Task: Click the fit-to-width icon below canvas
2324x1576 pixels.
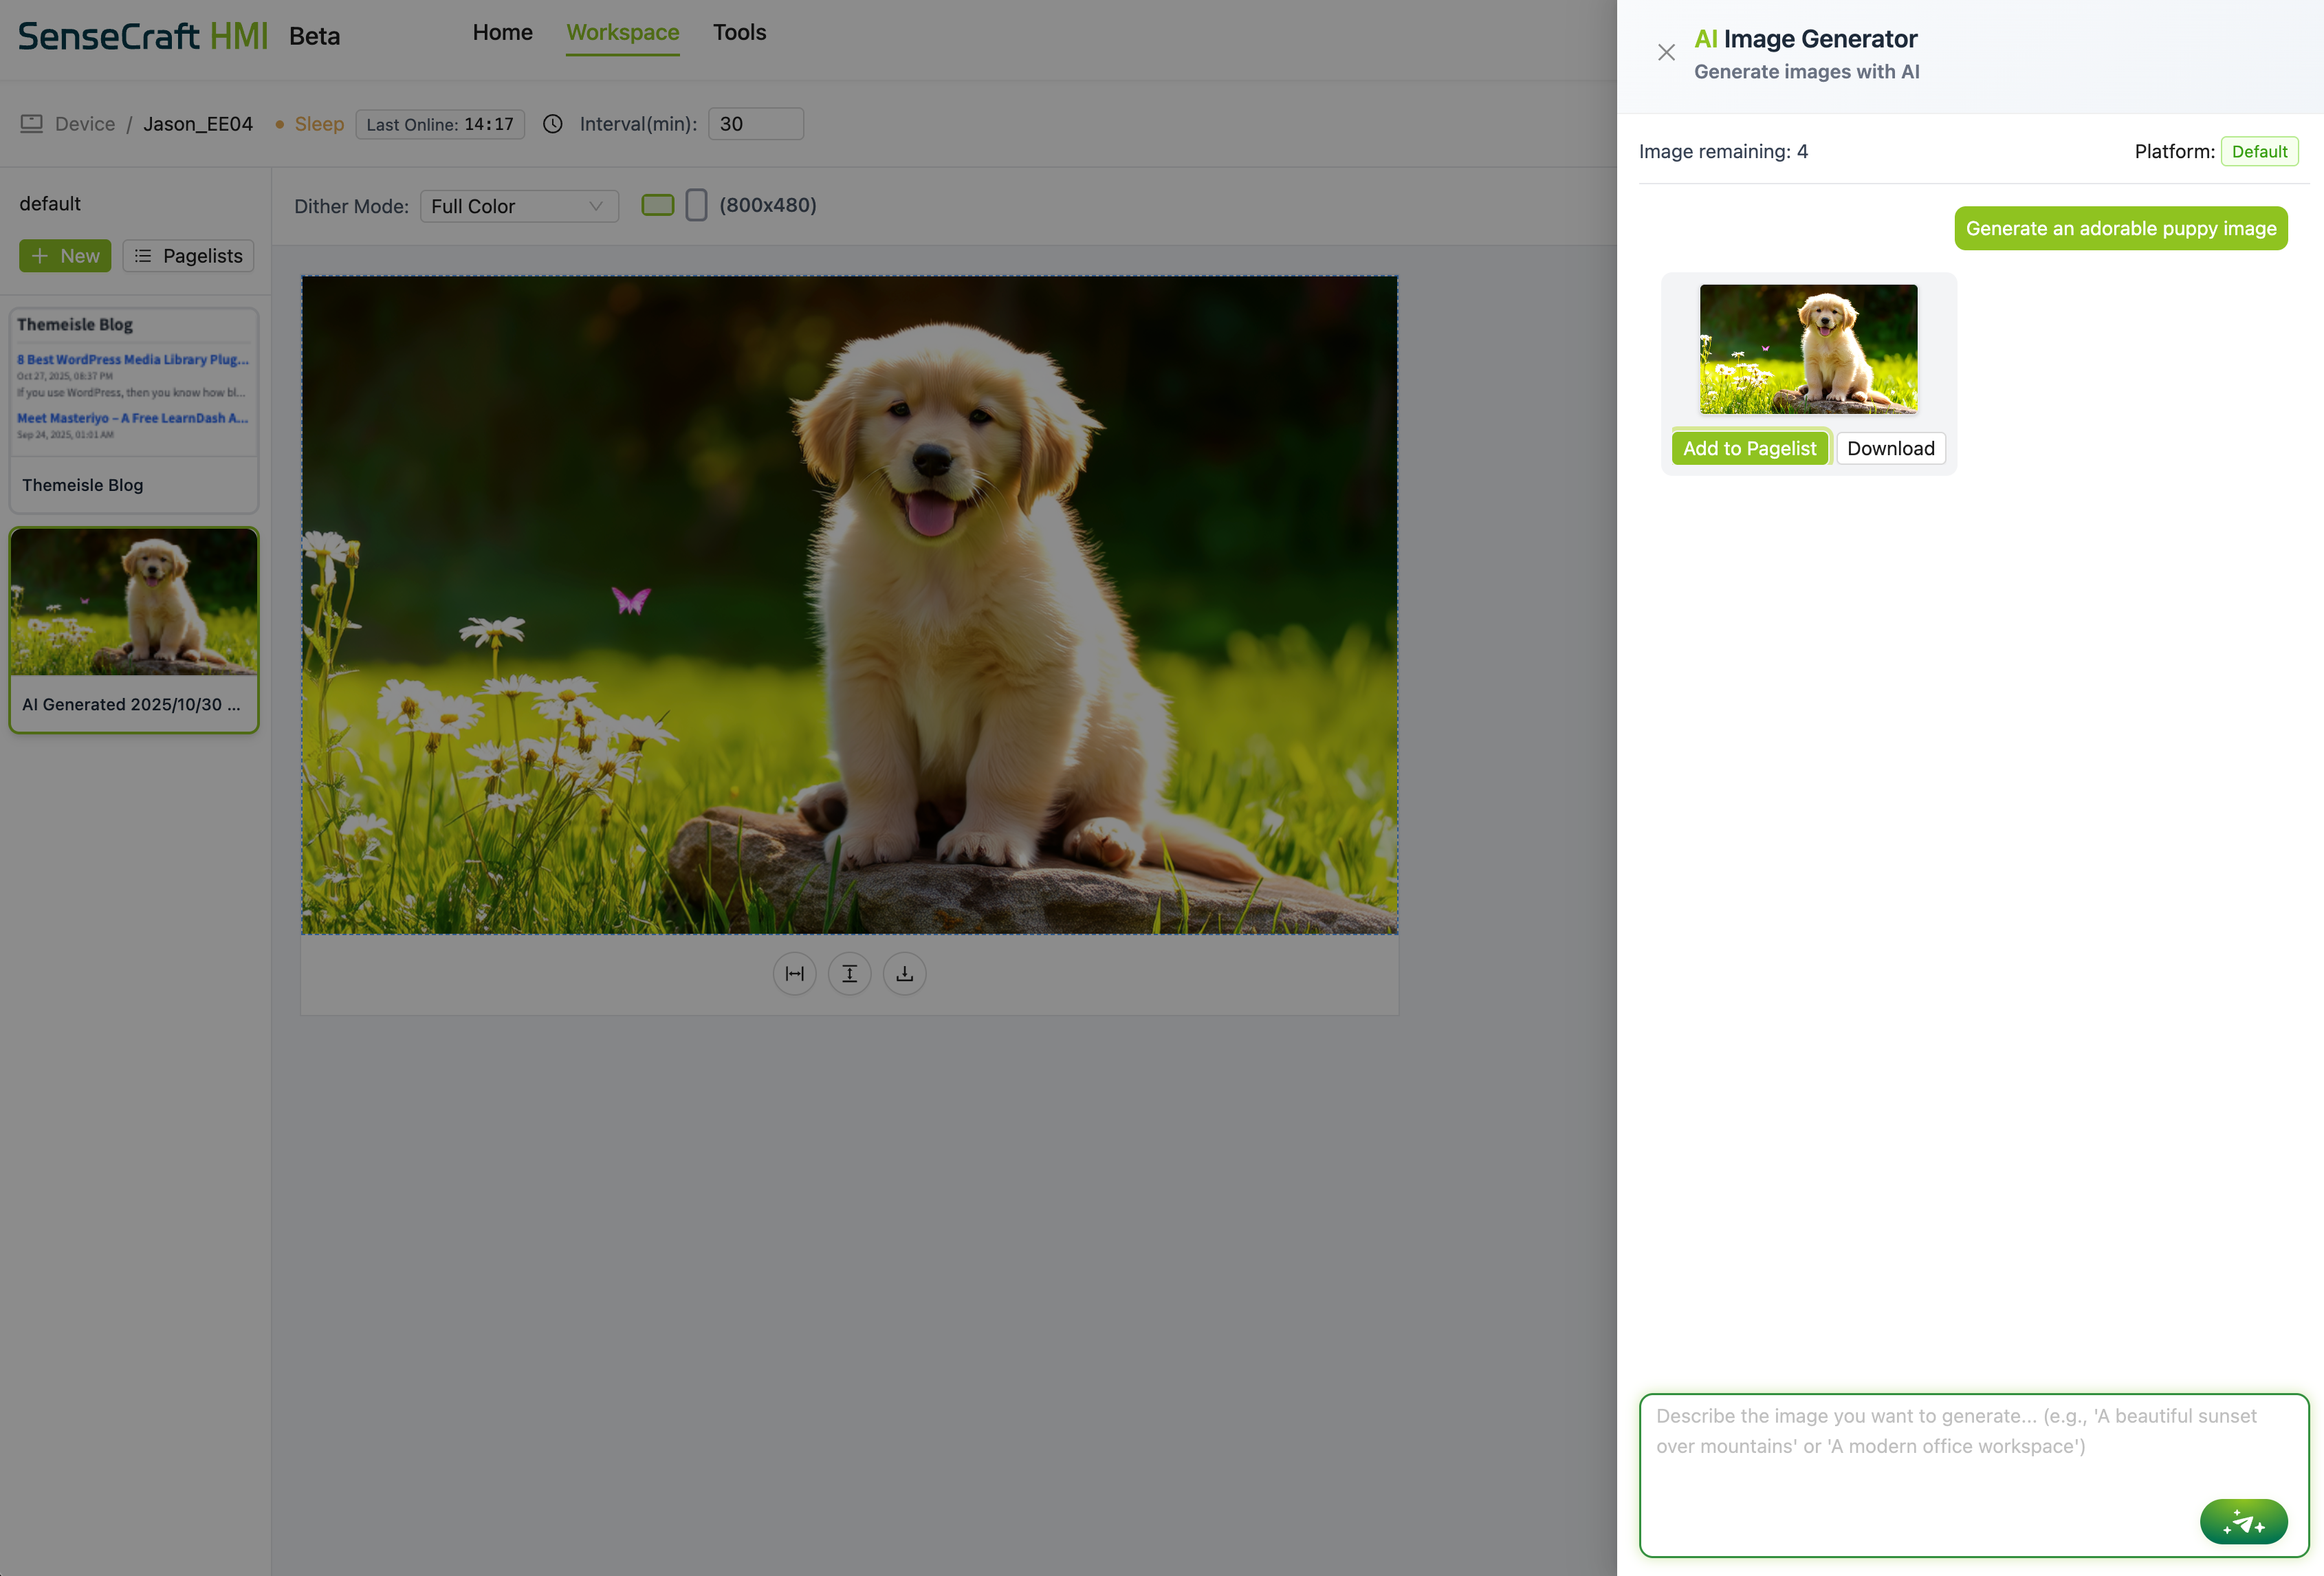Action: [794, 974]
